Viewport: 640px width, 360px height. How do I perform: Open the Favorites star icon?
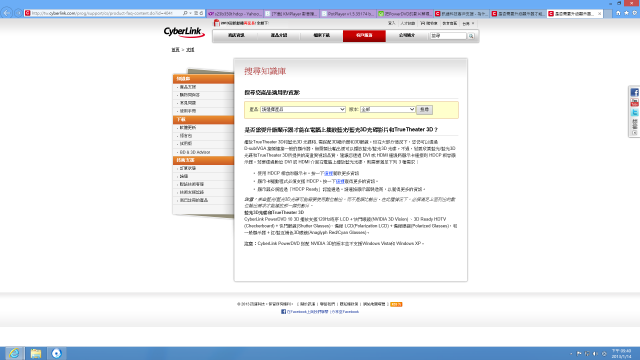[x=626, y=13]
